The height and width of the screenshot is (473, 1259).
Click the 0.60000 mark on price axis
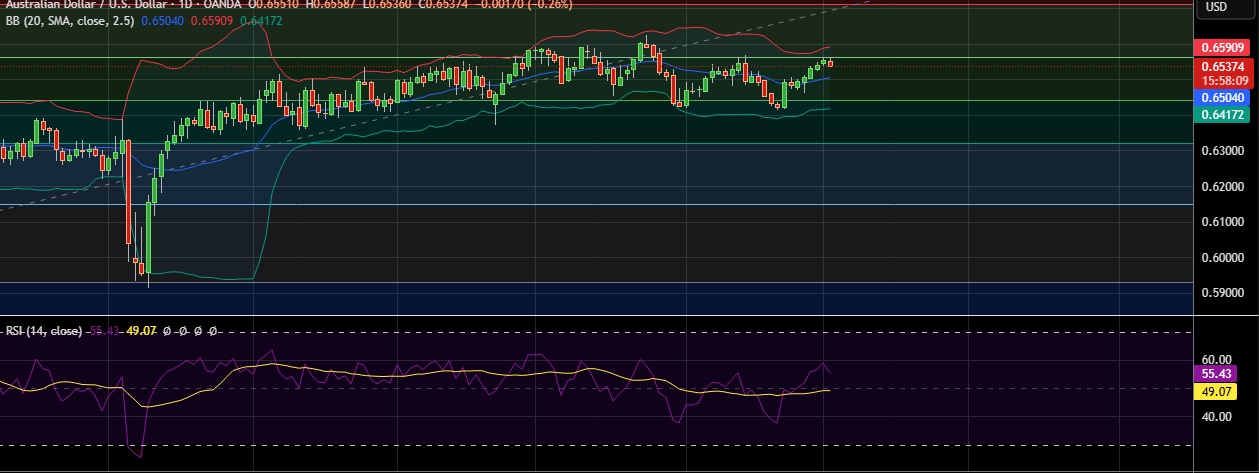pyautogui.click(x=1222, y=258)
